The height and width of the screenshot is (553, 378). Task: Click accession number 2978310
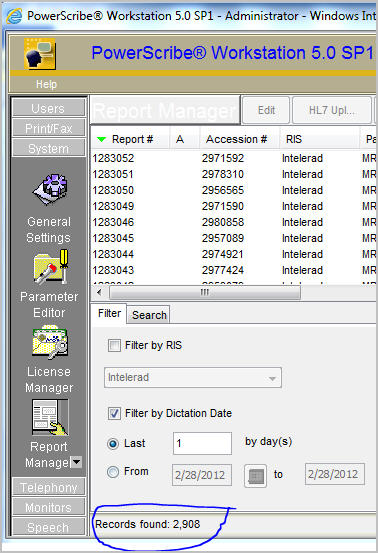tap(223, 174)
